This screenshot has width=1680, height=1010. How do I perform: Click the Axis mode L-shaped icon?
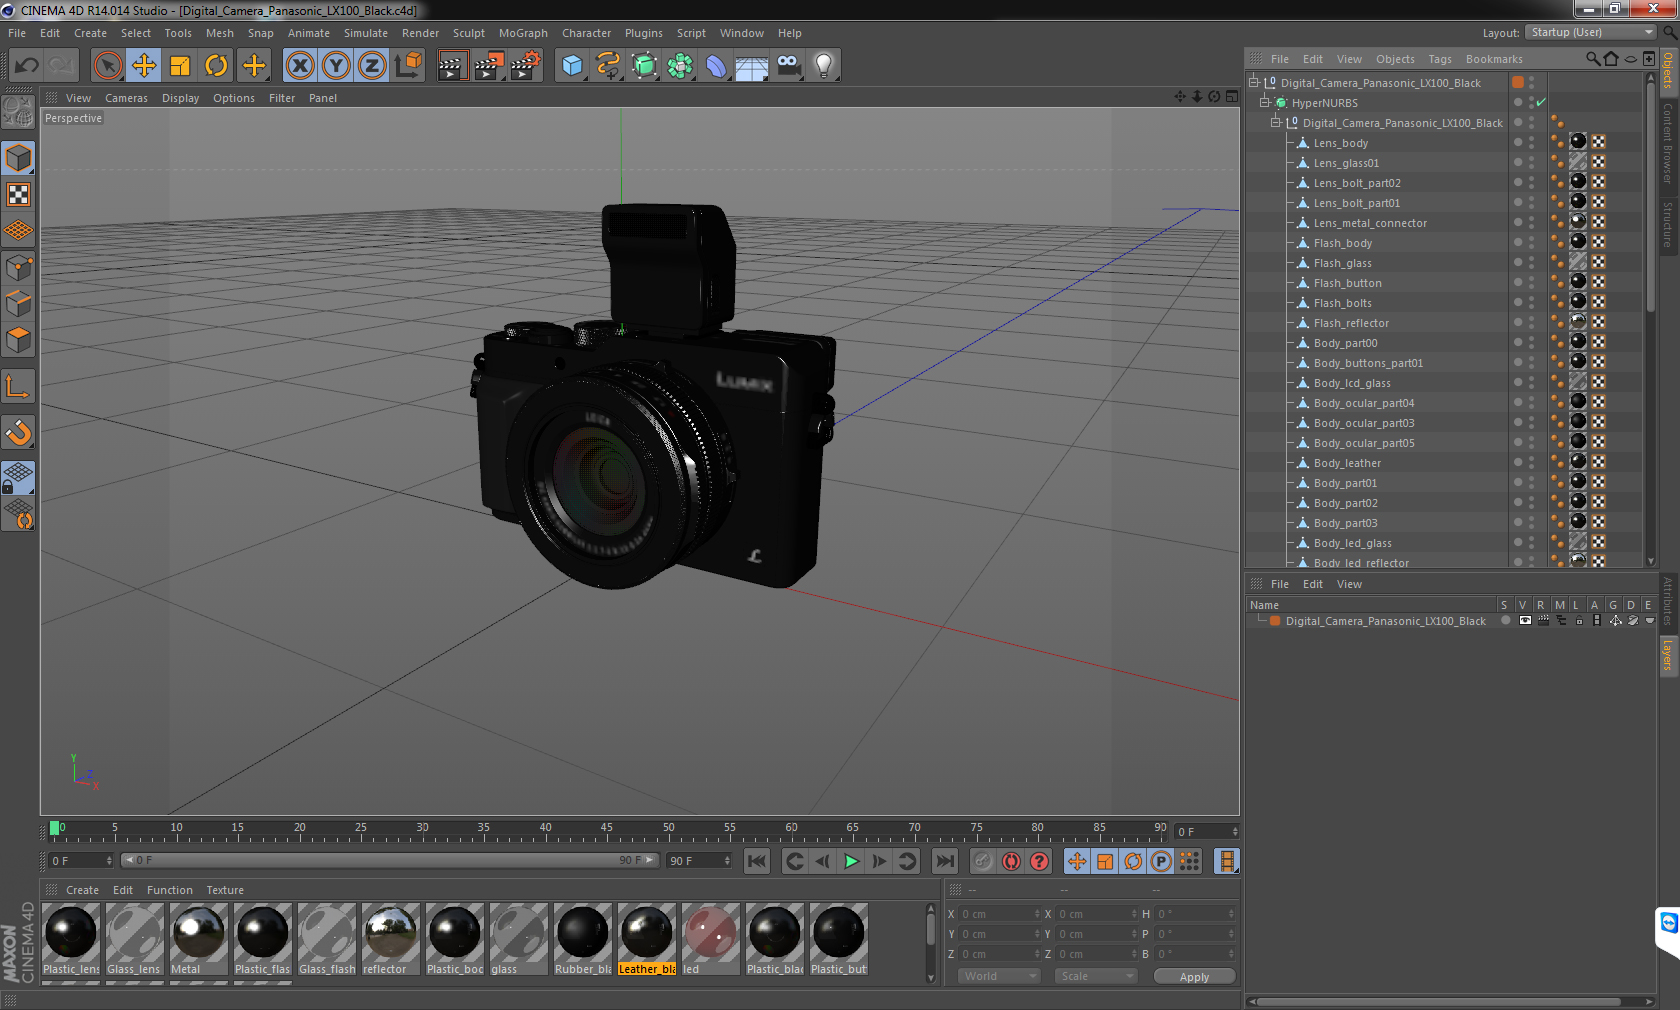pyautogui.click(x=18, y=387)
